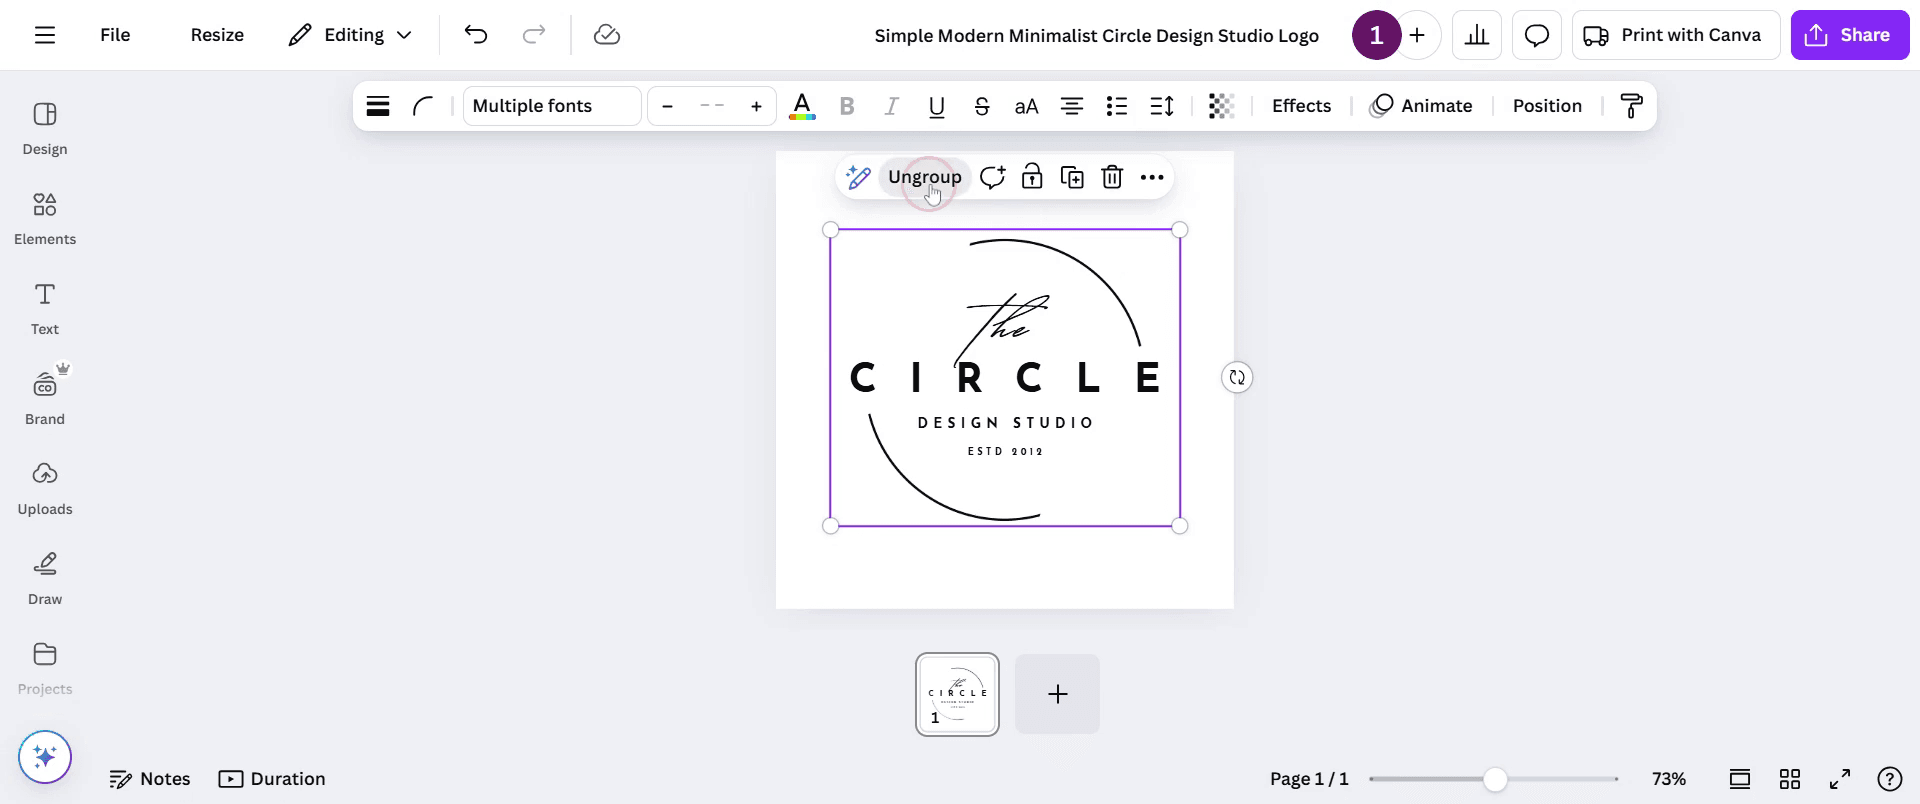The height and width of the screenshot is (804, 1920).
Task: Open grid view of pages
Action: click(x=1790, y=779)
